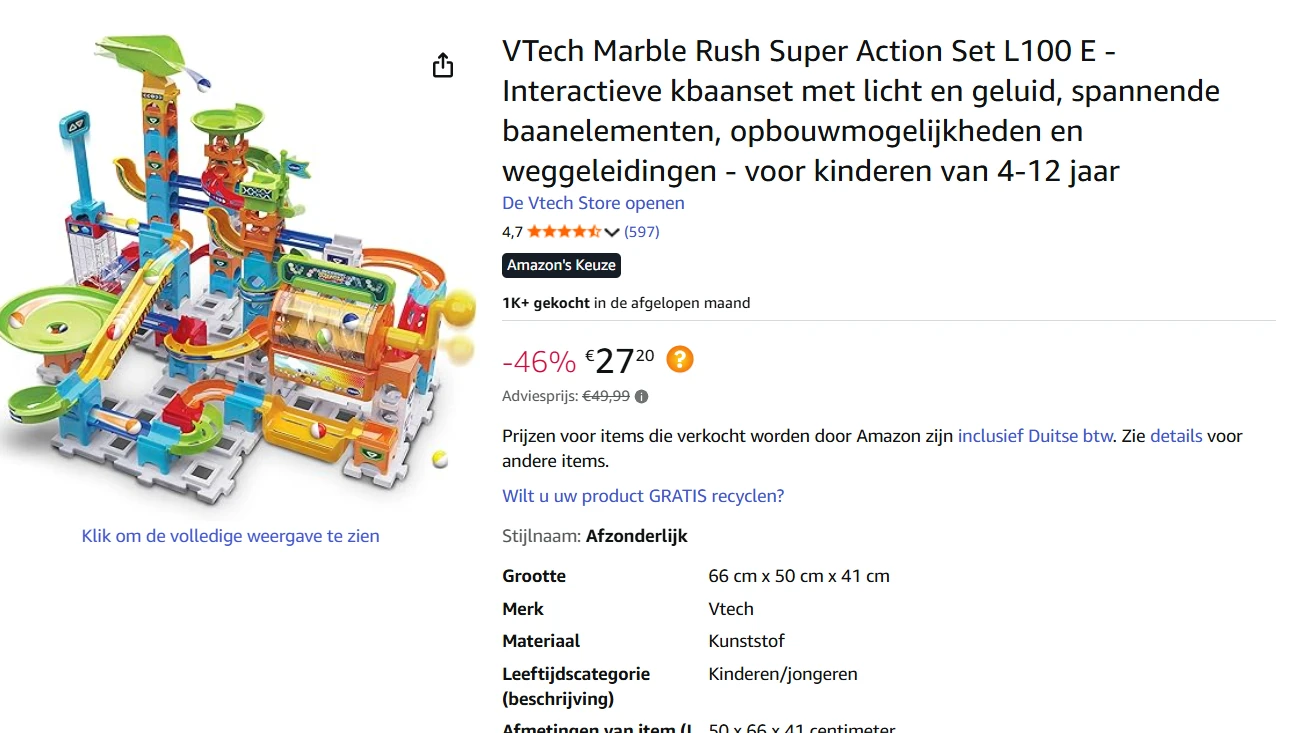This screenshot has height=733, width=1308.
Task: Open the 597 customer reviews link
Action: (641, 232)
